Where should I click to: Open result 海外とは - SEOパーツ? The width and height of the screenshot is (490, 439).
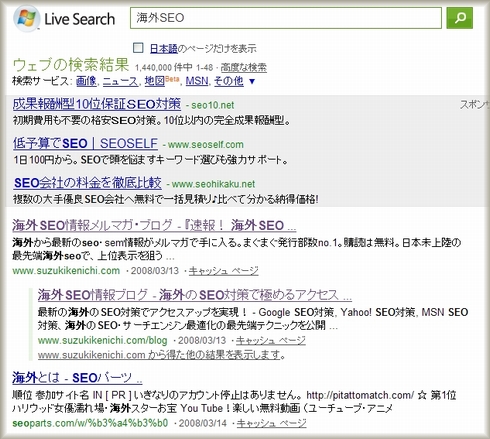77,378
